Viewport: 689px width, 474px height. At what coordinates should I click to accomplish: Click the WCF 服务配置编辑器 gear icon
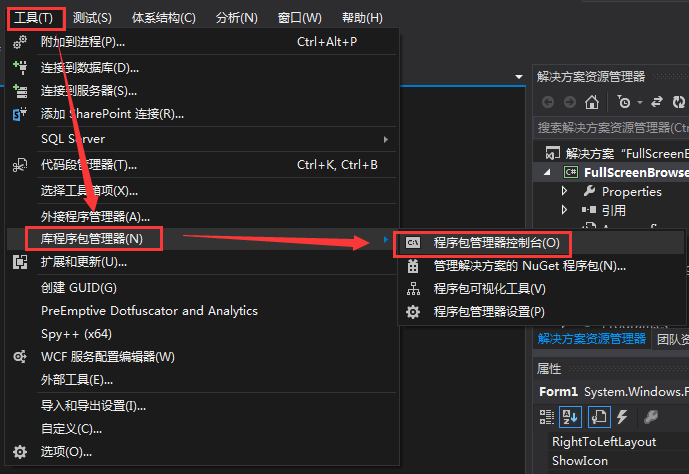pyautogui.click(x=20, y=357)
